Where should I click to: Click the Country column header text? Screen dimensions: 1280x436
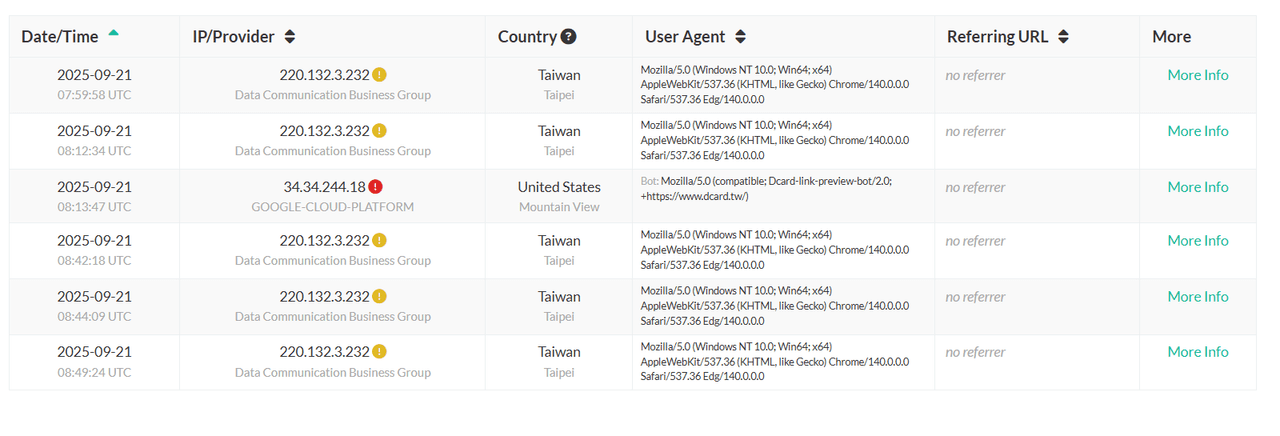pyautogui.click(x=527, y=37)
